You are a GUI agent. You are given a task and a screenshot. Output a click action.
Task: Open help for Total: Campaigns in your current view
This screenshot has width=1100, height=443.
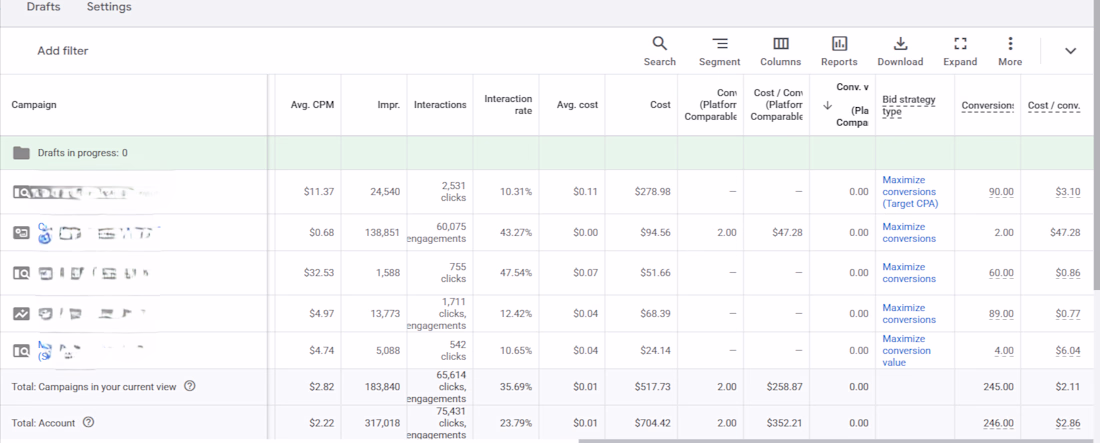(189, 386)
